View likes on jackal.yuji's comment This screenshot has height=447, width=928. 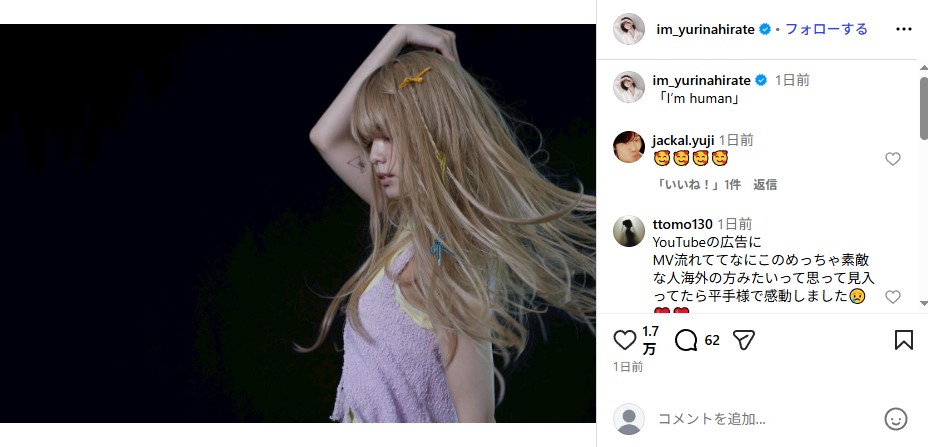coord(697,184)
